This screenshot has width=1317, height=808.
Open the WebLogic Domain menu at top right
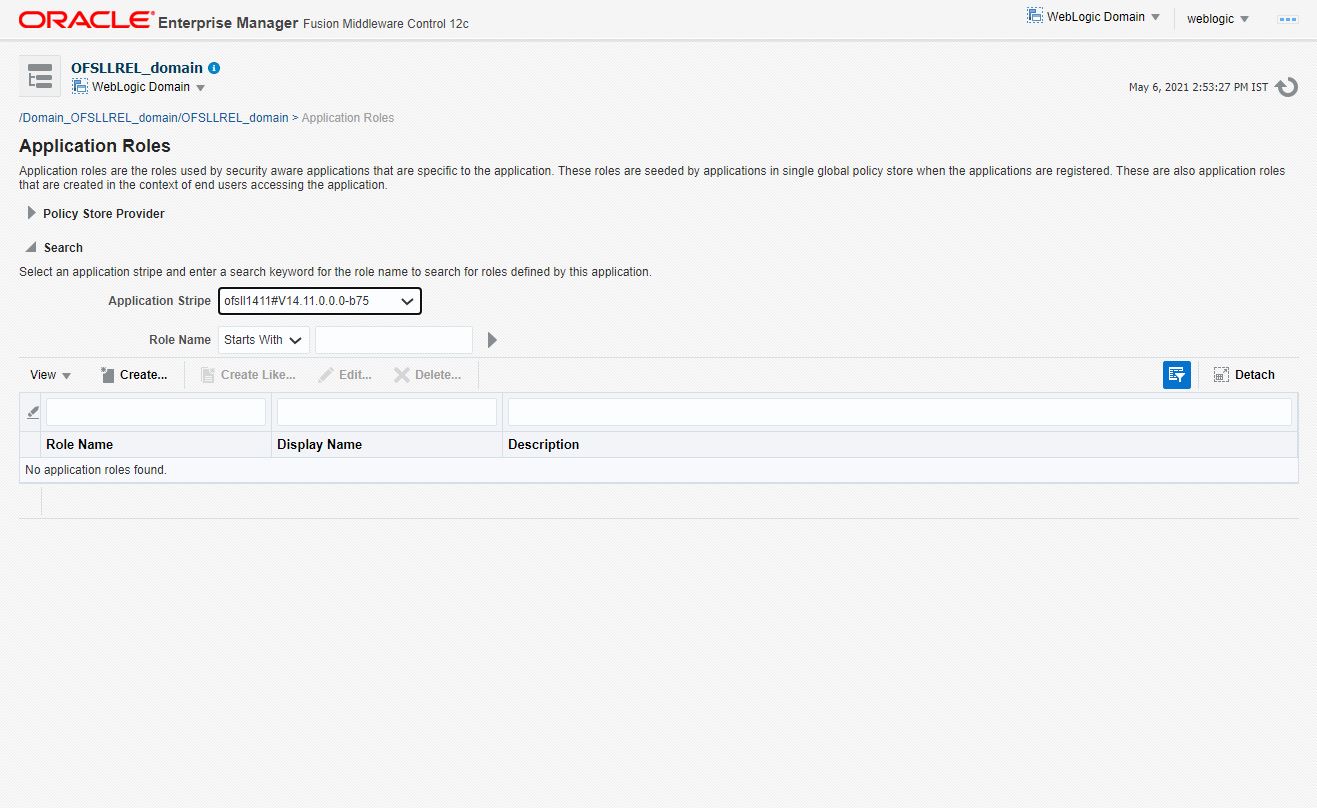point(1093,17)
